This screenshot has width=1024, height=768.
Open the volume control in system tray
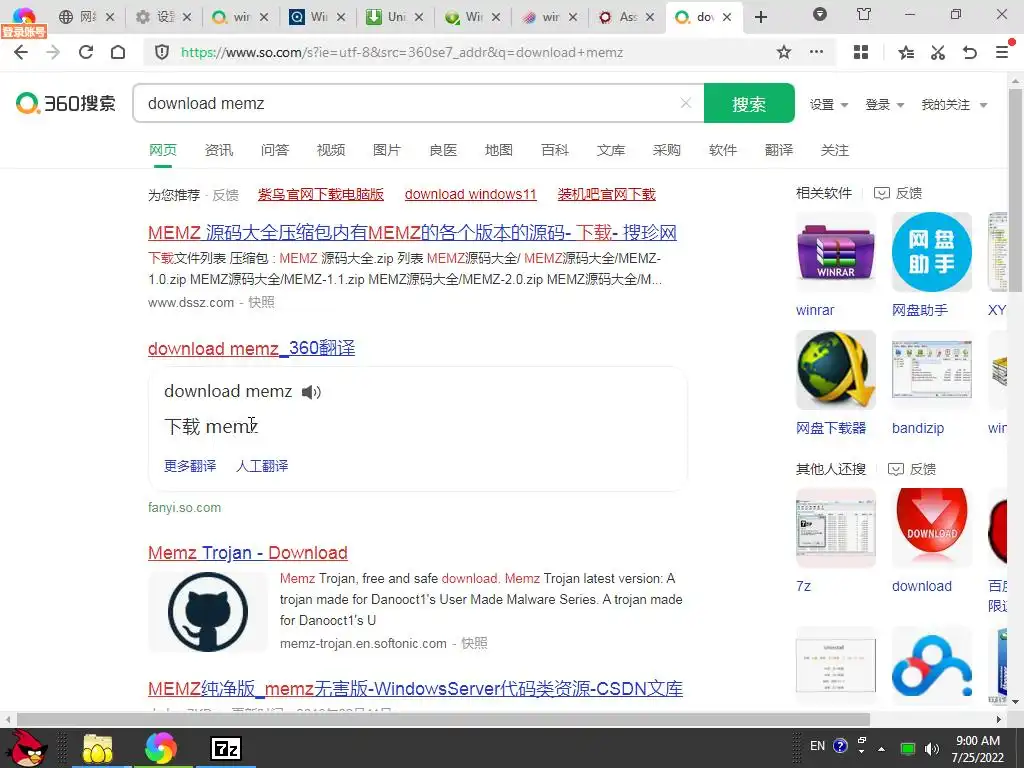click(932, 748)
